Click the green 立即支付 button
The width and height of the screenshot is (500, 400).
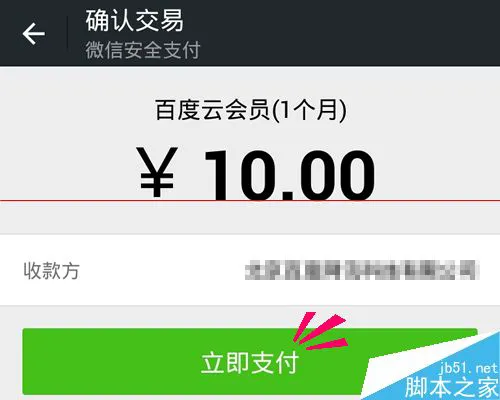250,361
